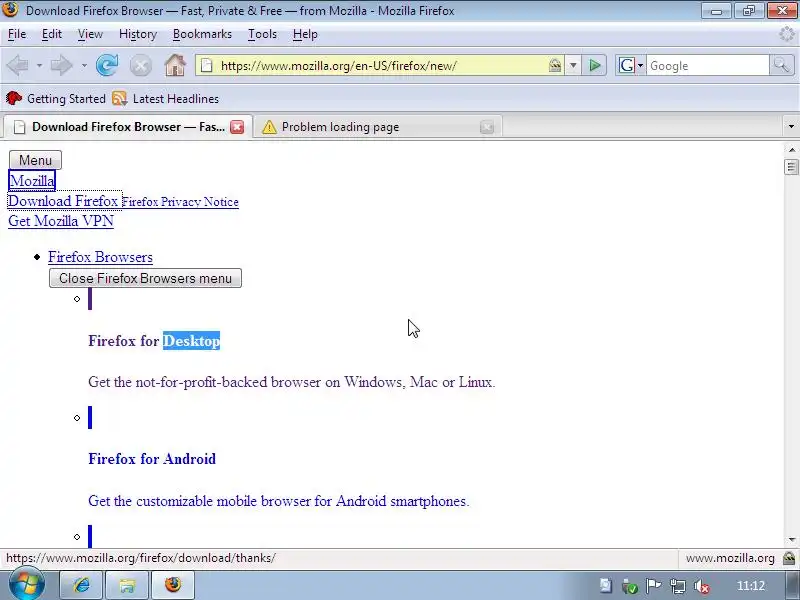Open the Edit menu
Viewport: 800px width, 600px height.
point(52,34)
